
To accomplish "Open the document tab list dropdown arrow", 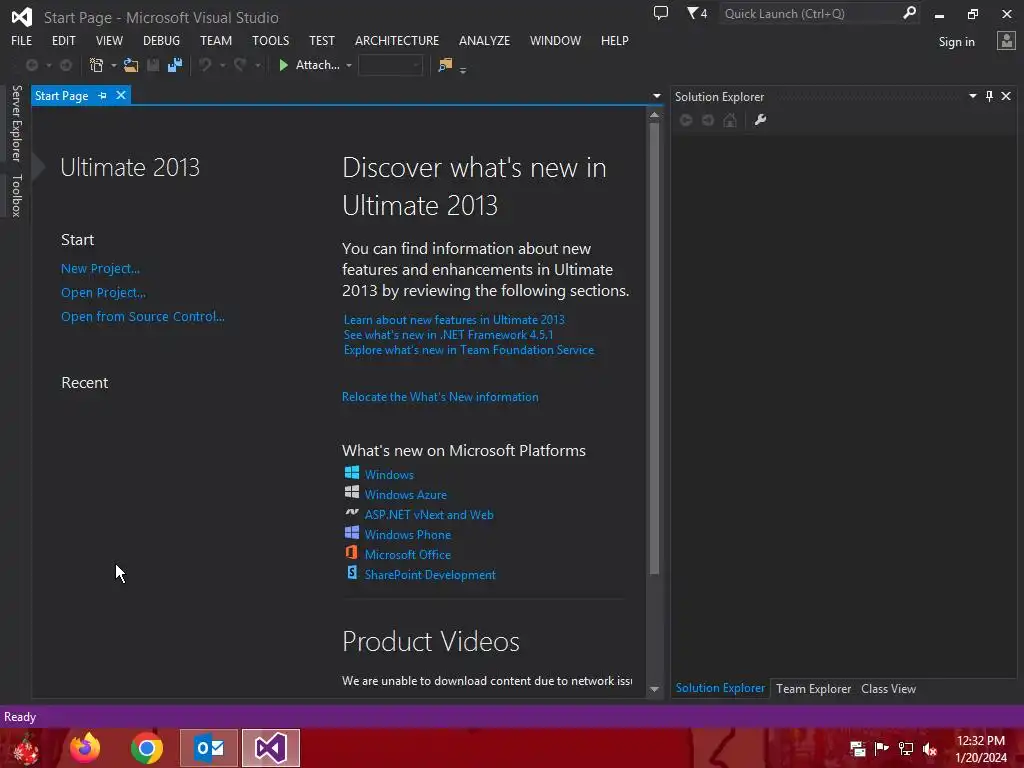I will (656, 96).
